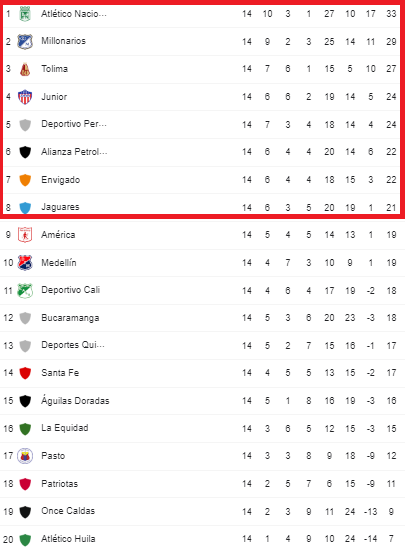The image size is (405, 551).
Task: Select the Pasto circular crest icon
Action: click(25, 456)
